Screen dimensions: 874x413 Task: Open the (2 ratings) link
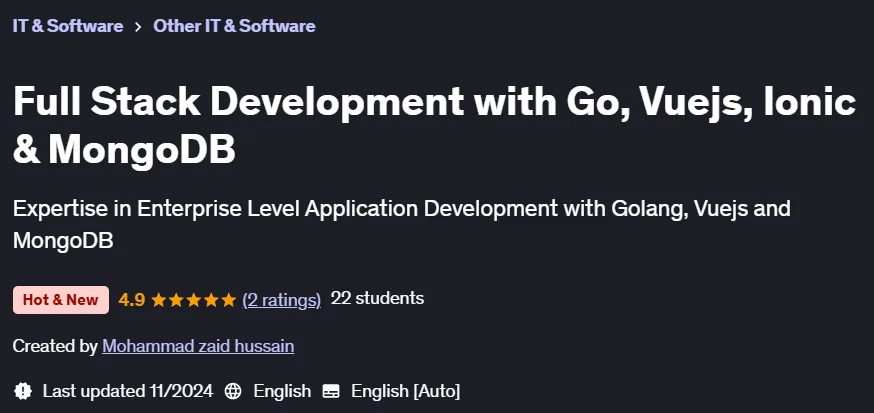(281, 300)
